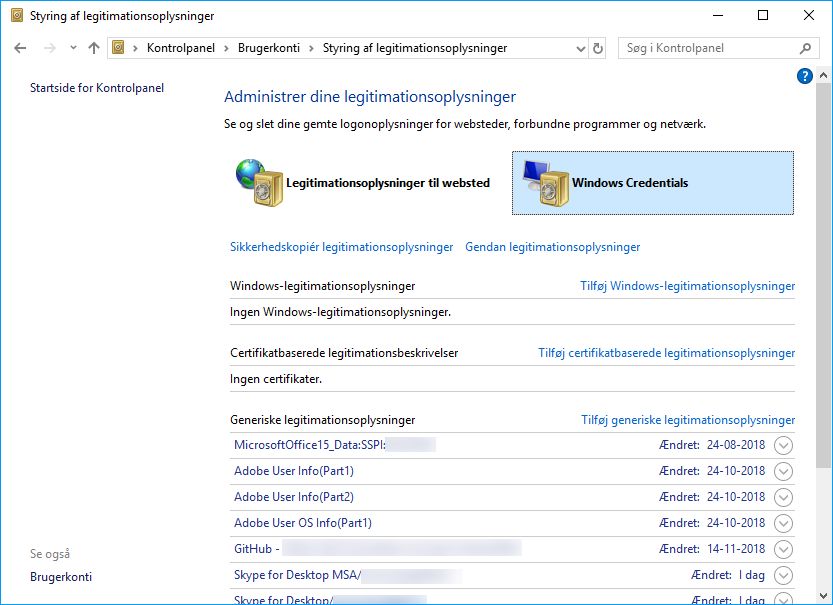
Task: Open recent locations dropdown chevron
Action: [x=73, y=48]
